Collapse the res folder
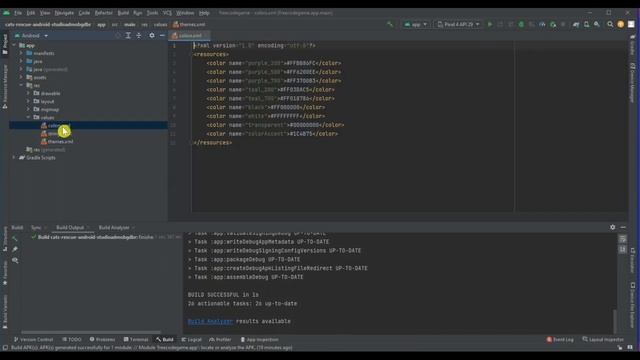Image resolution: width=640 pixels, height=360 pixels. click(x=21, y=85)
